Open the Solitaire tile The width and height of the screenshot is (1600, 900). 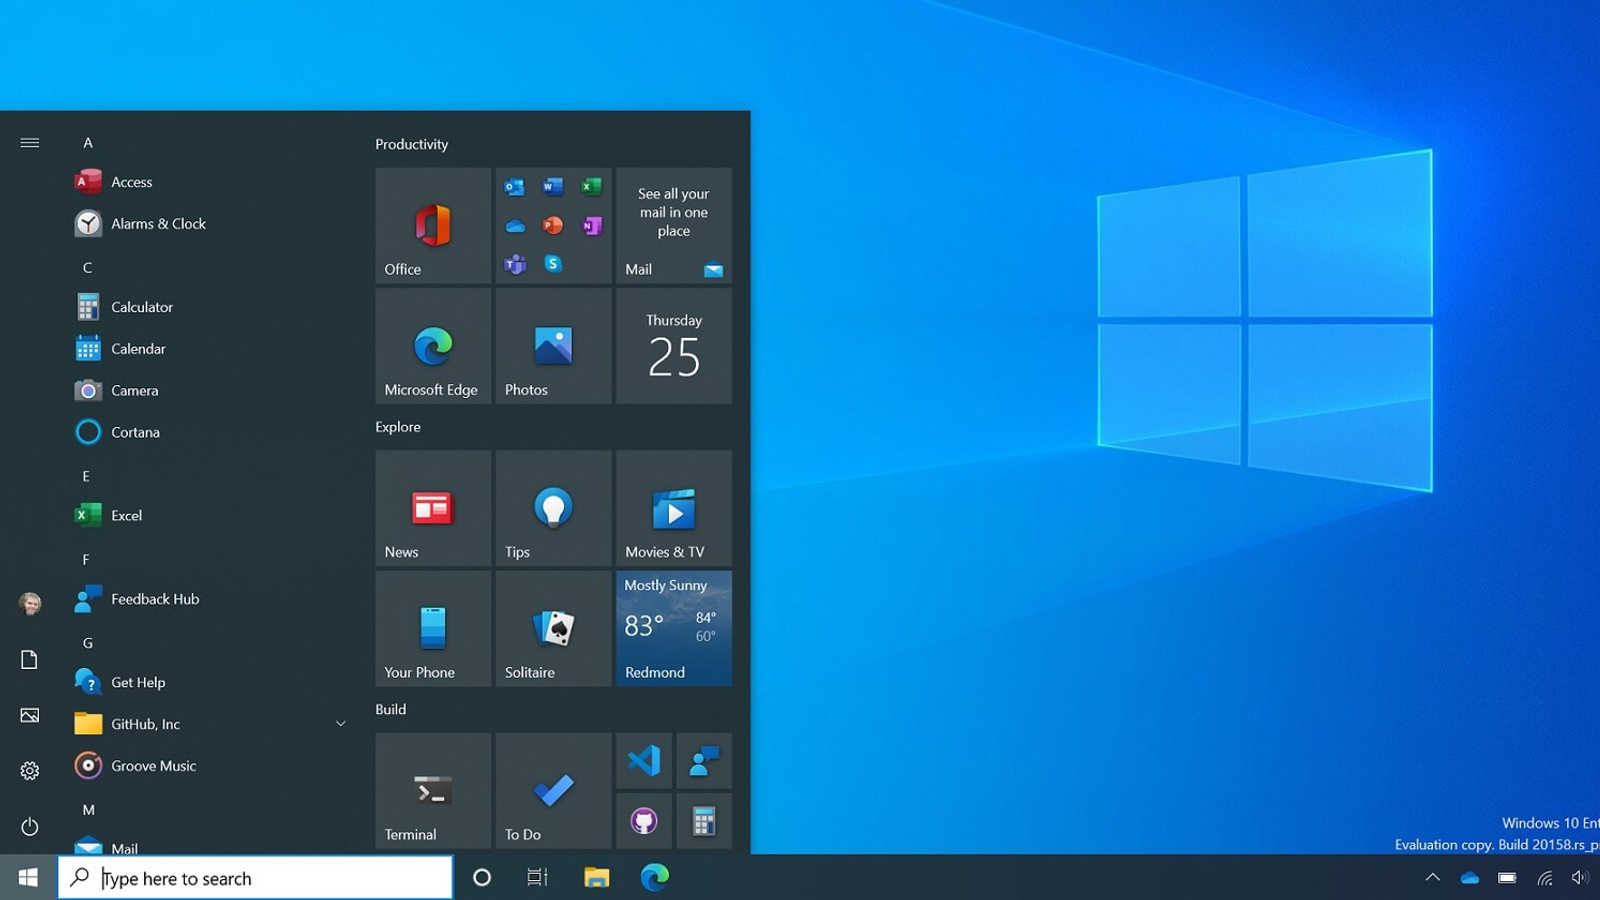coord(553,629)
